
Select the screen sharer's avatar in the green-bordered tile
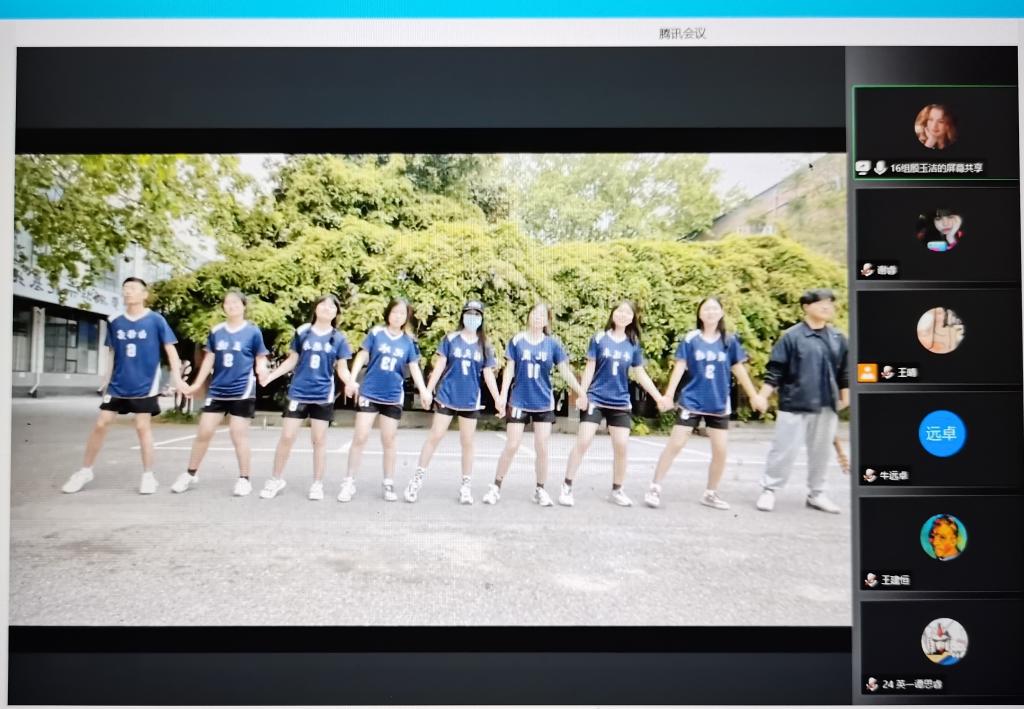(x=935, y=126)
